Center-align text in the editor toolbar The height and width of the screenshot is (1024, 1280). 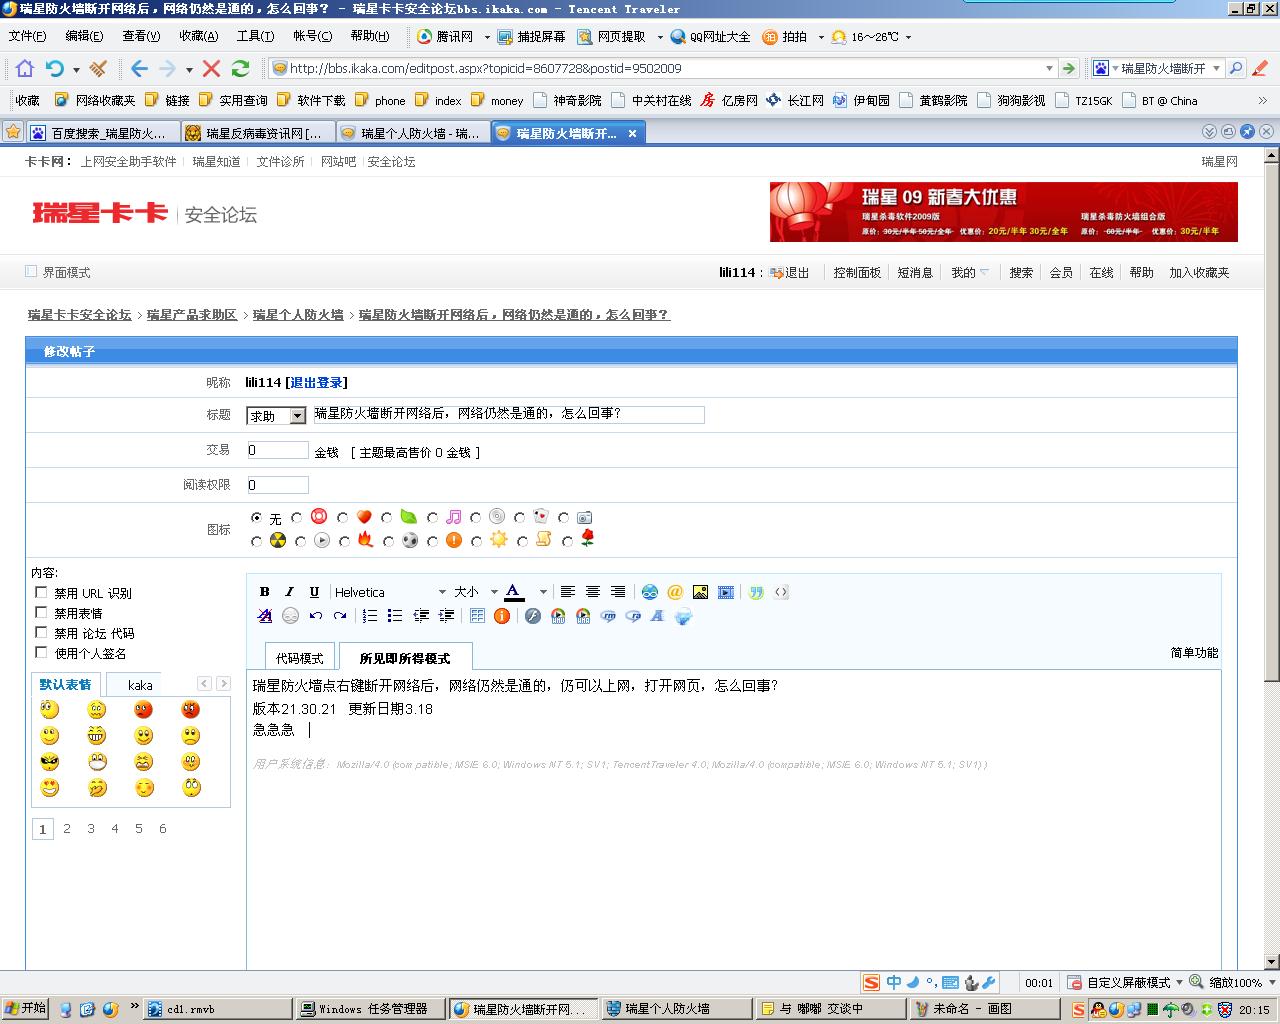point(593,592)
